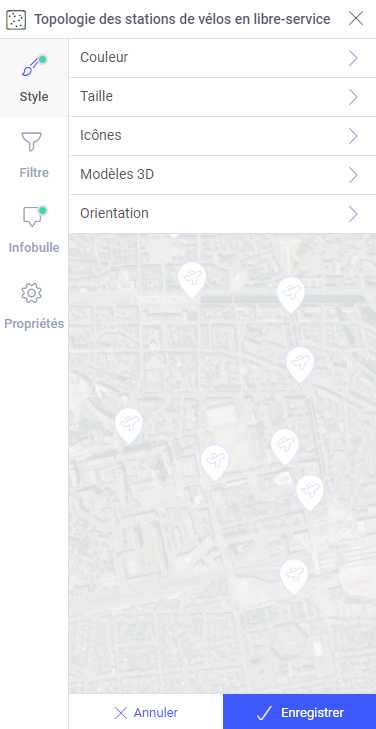The width and height of the screenshot is (376, 729).
Task: Open the Style tab with brush icon
Action: (x=34, y=78)
